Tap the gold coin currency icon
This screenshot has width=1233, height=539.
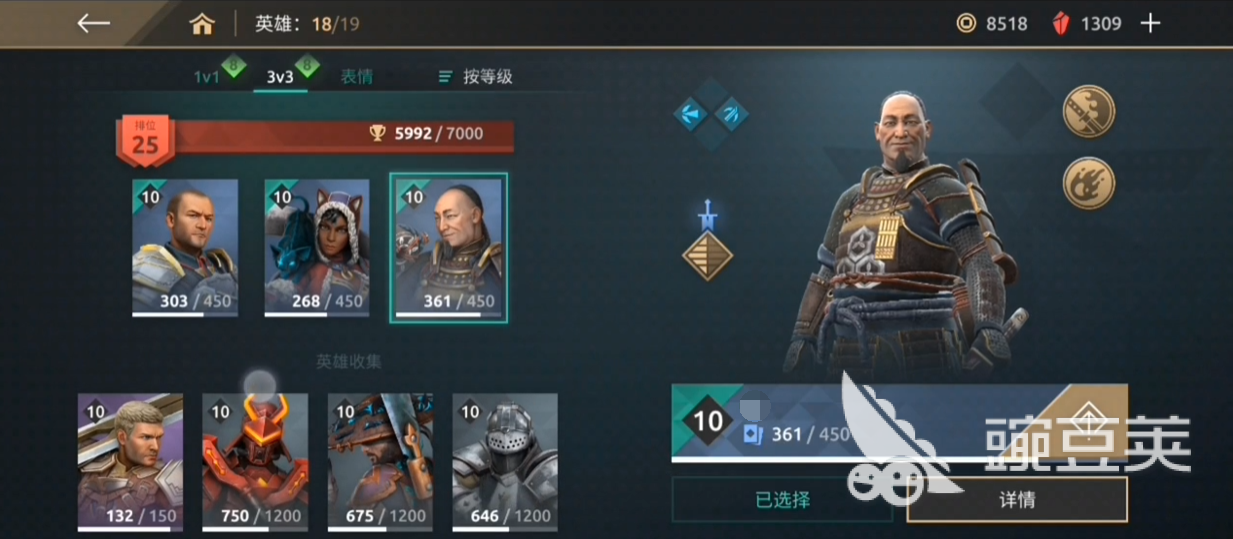coord(966,23)
